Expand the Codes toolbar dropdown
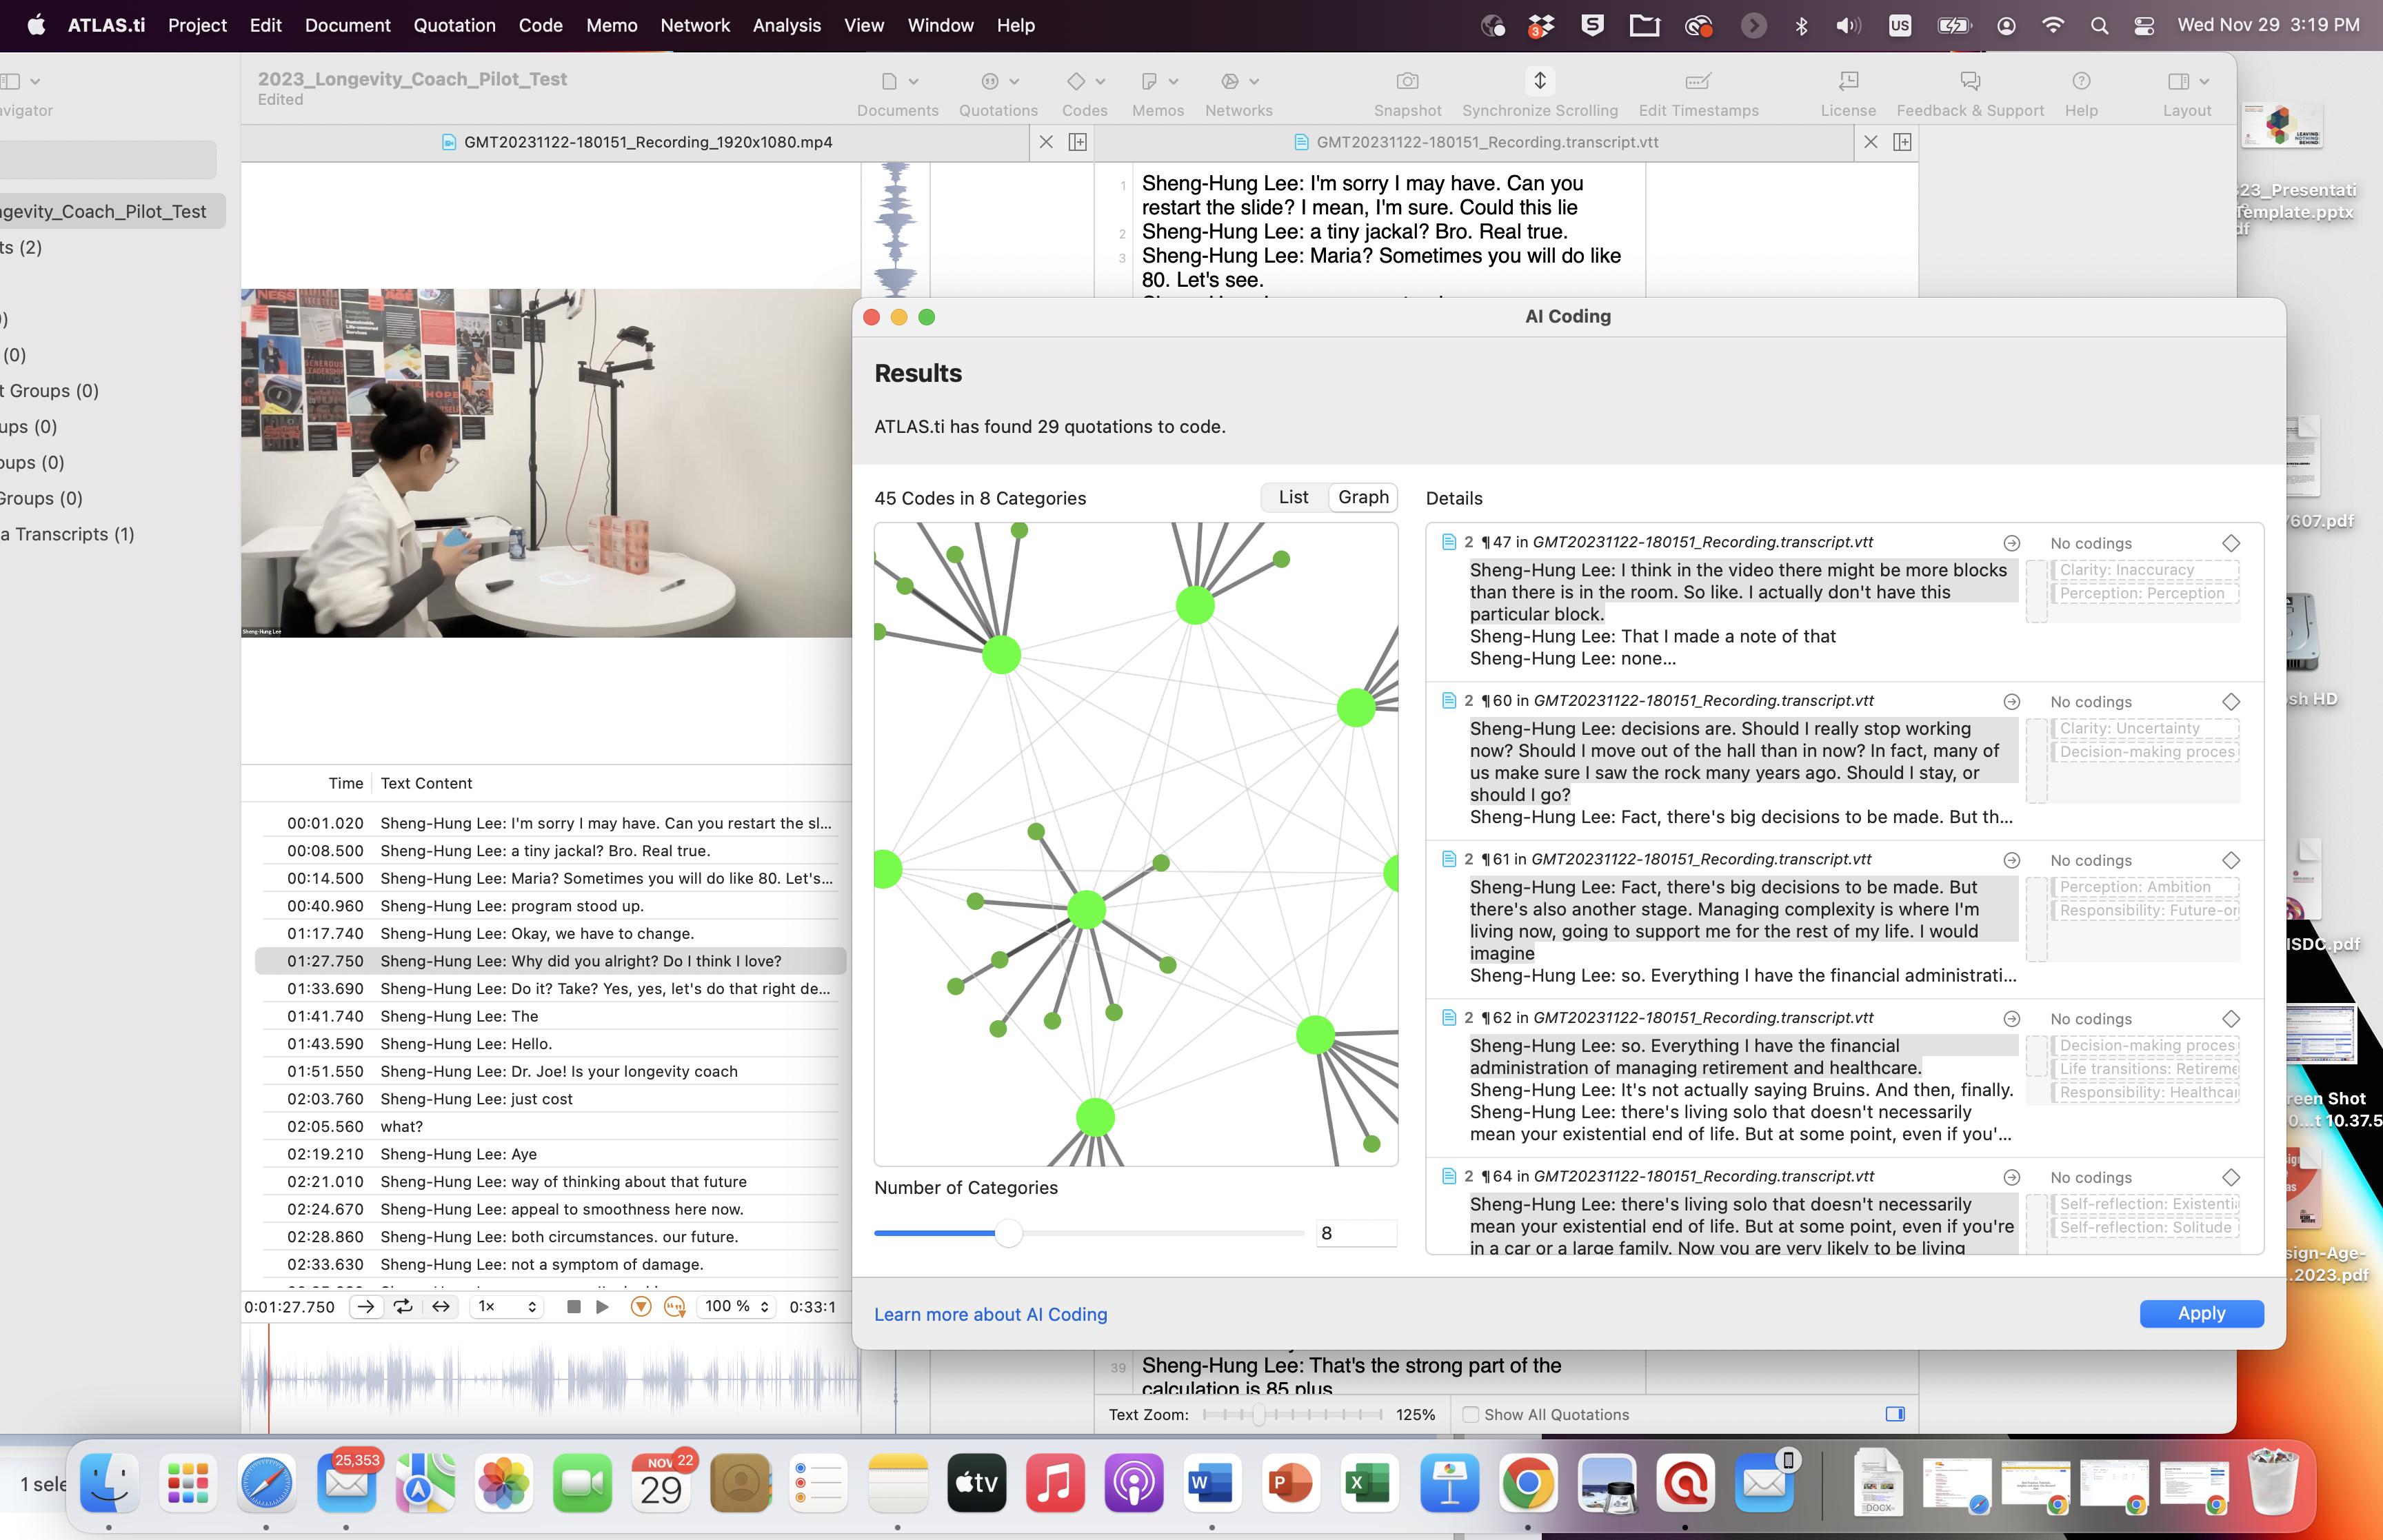Viewport: 2383px width, 1540px height. [1100, 81]
